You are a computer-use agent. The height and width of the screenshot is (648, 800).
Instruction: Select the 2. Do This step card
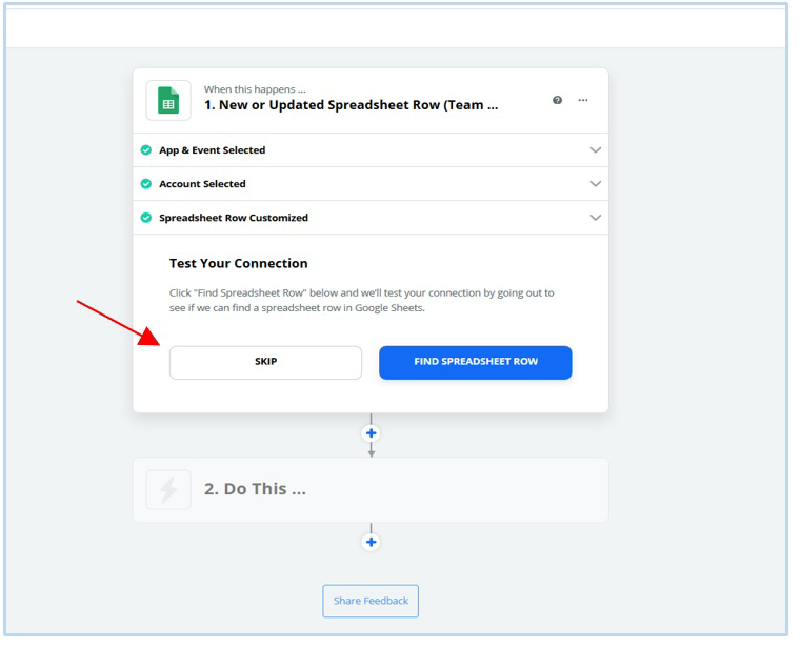point(370,490)
